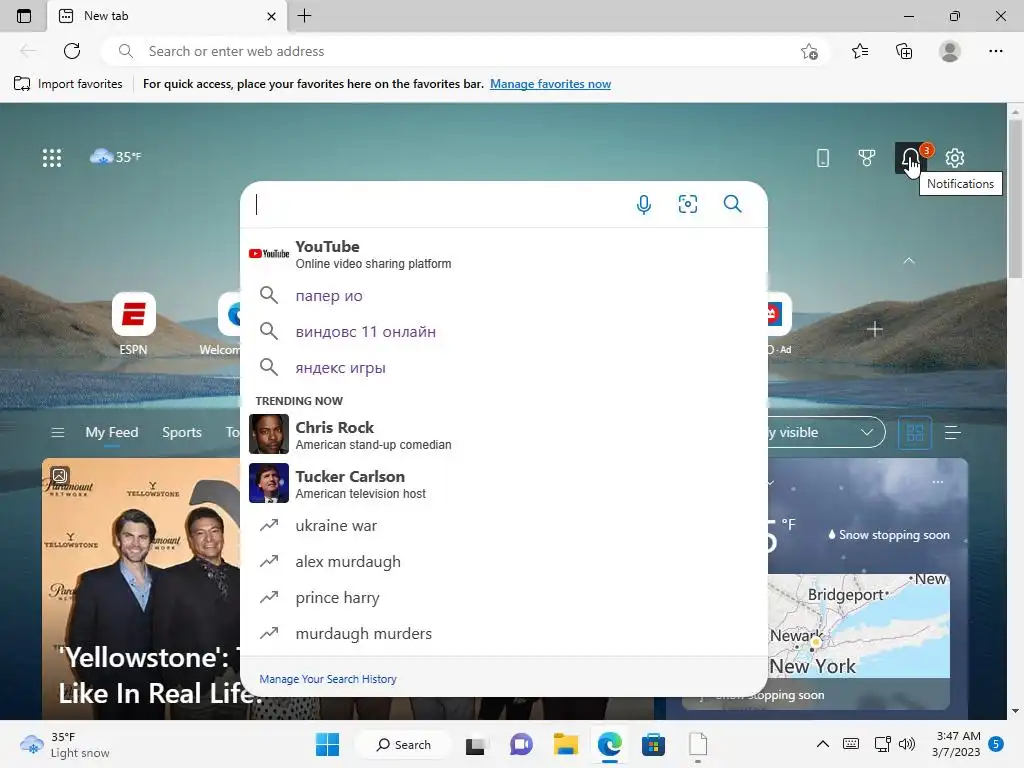Image resolution: width=1024 pixels, height=768 pixels.
Task: Click into the Bing search text field
Action: click(x=438, y=204)
